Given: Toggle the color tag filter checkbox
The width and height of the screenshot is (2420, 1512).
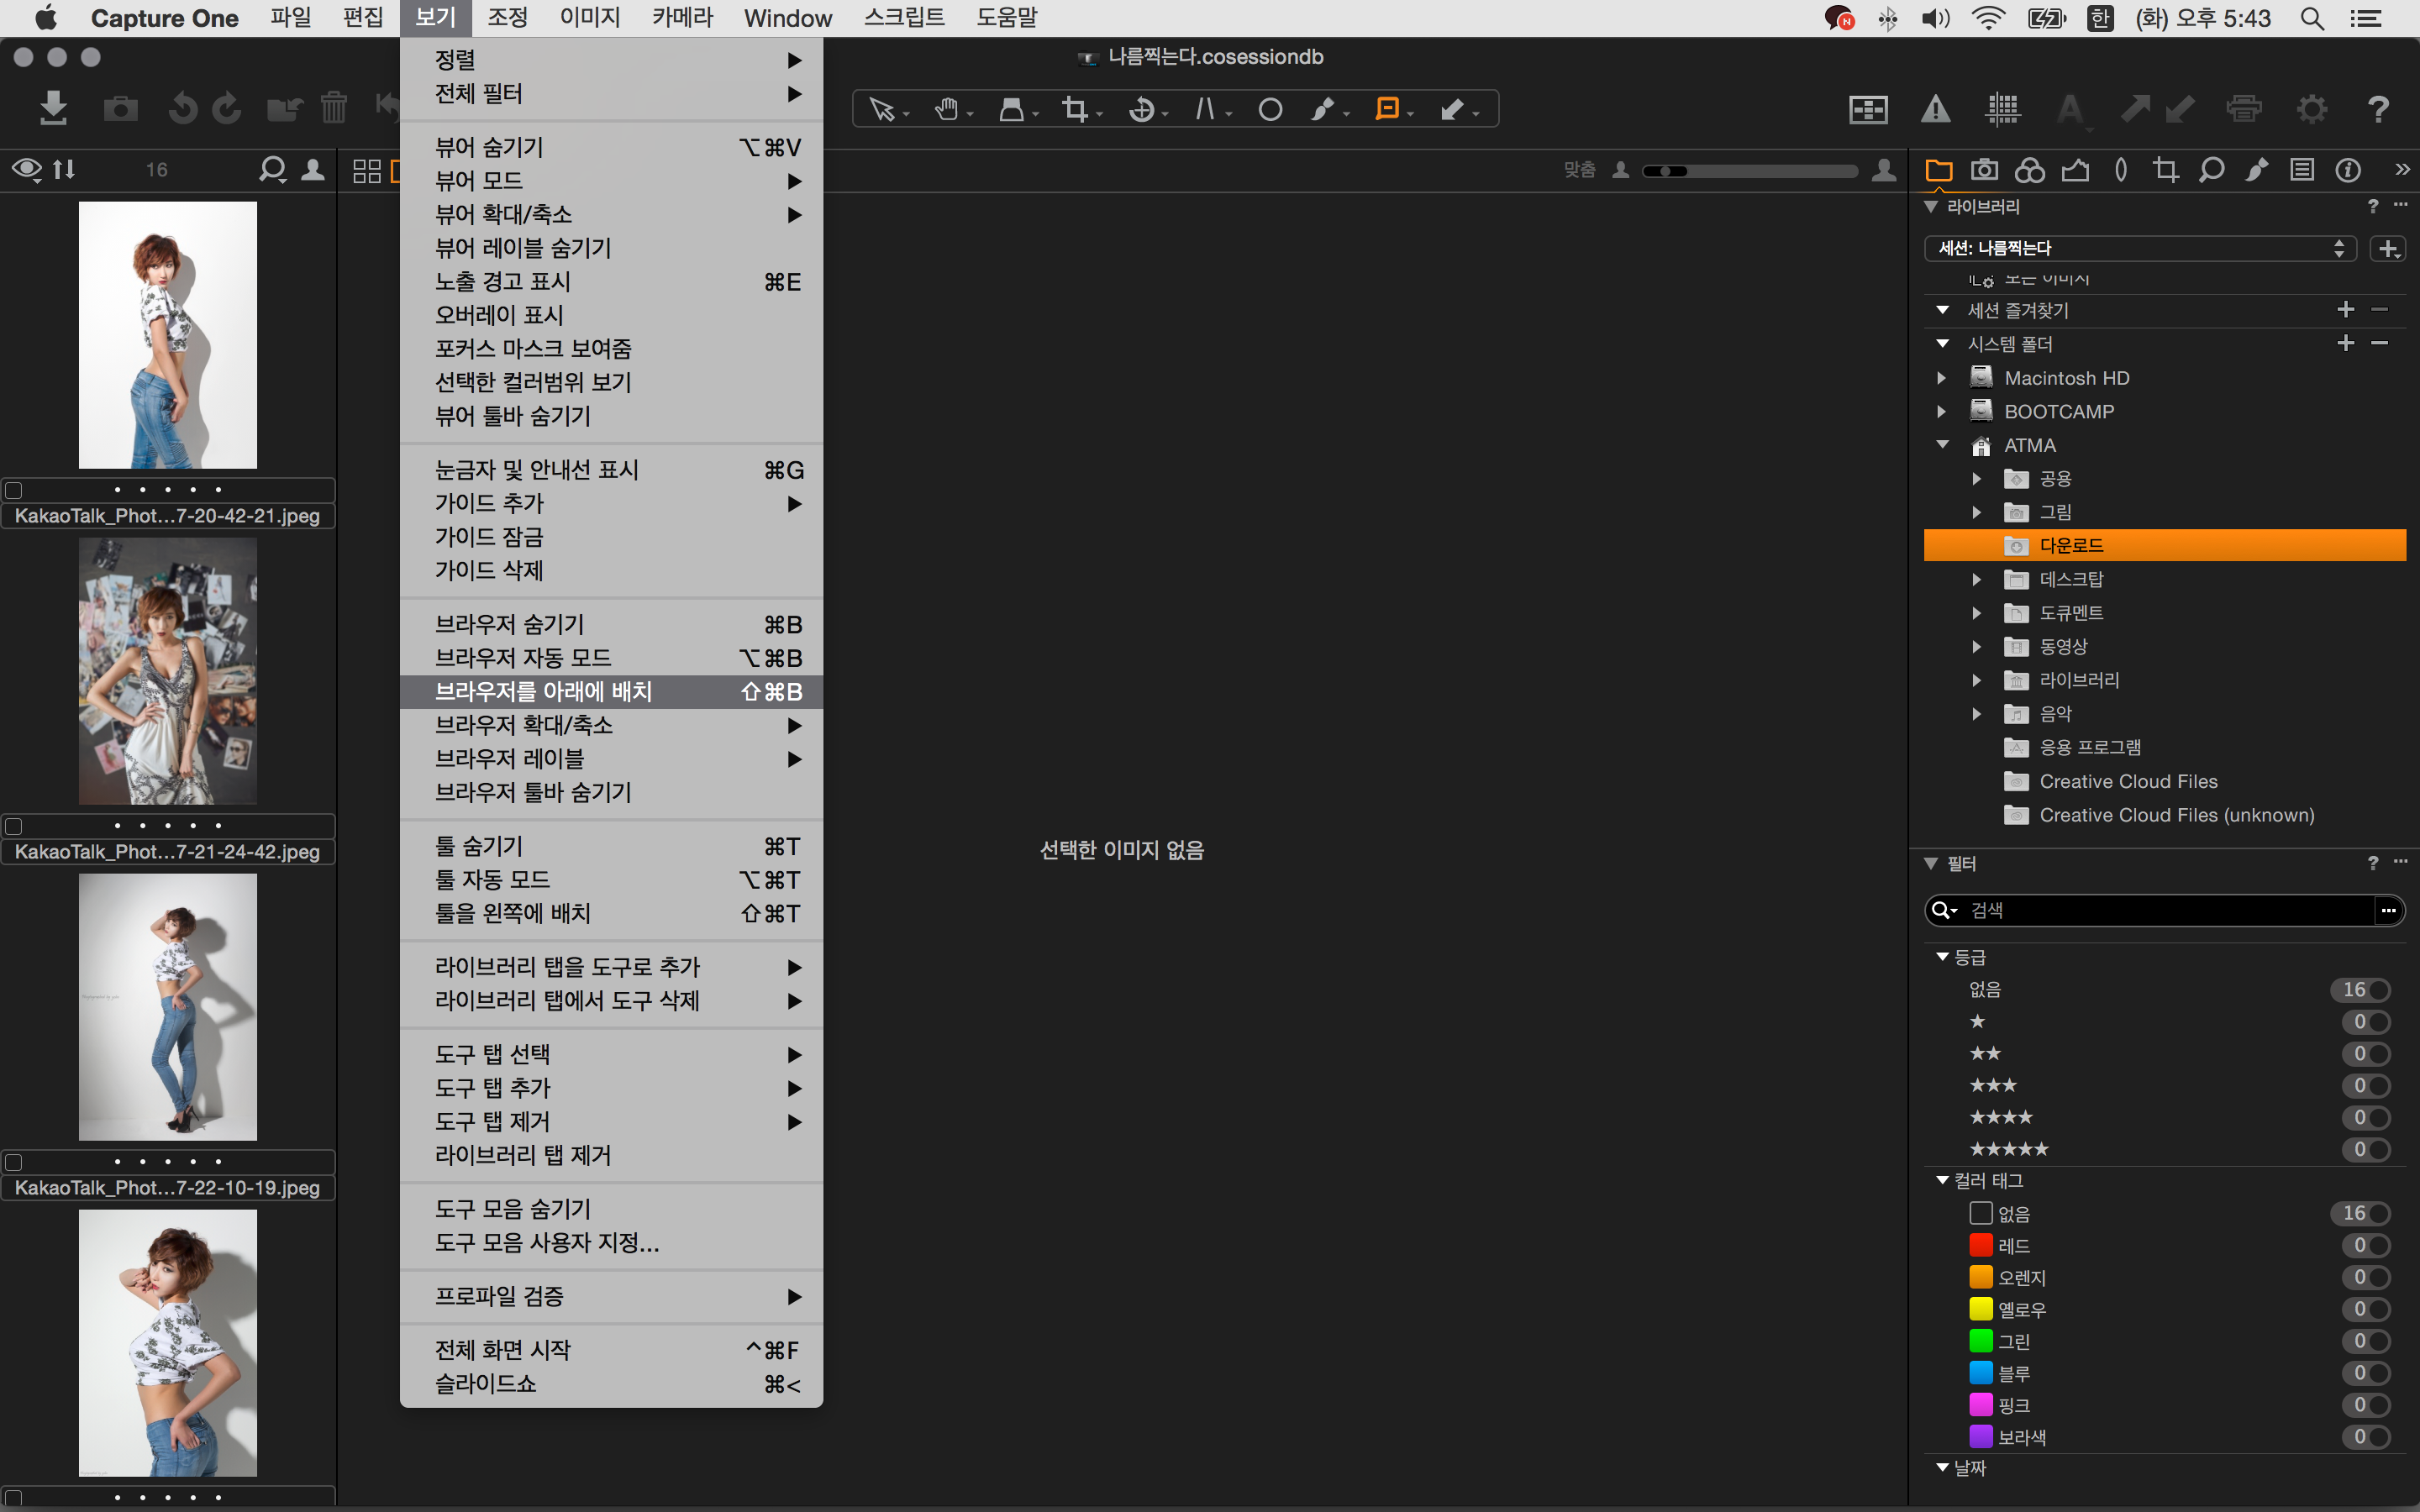Looking at the screenshot, I should click(1980, 1213).
